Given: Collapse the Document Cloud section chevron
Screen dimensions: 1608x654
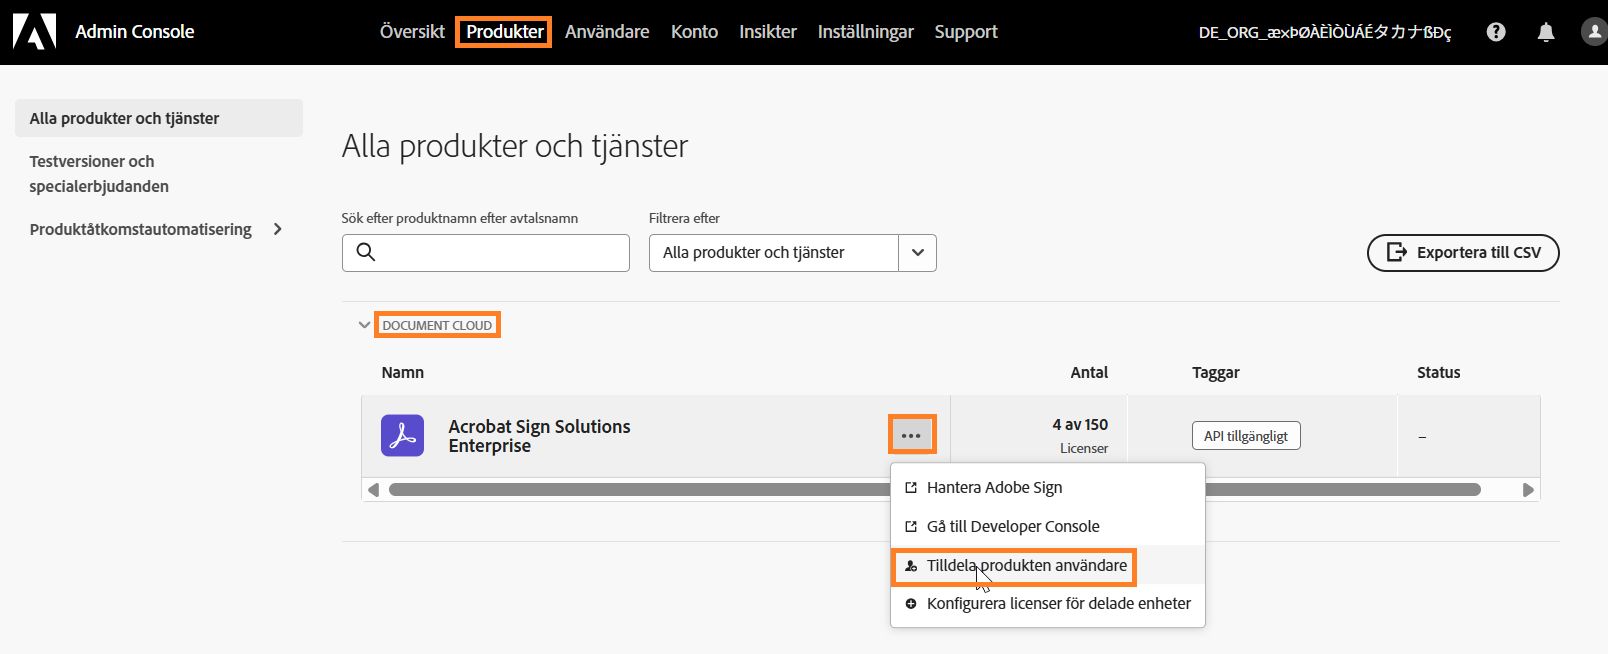Looking at the screenshot, I should pyautogui.click(x=364, y=325).
